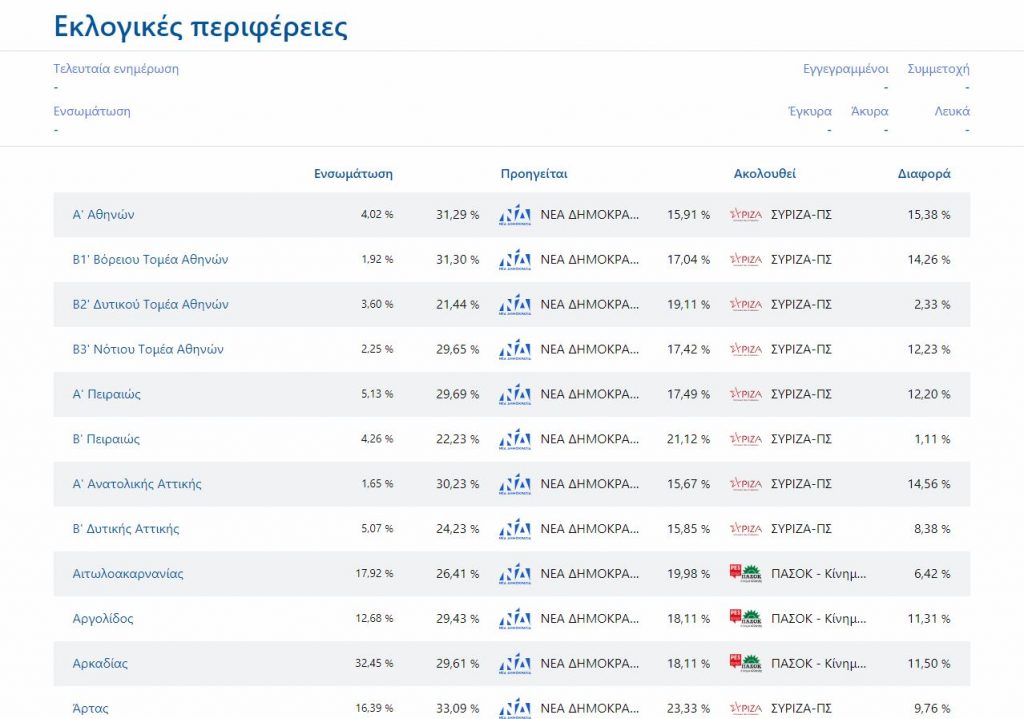Open Β1' Βόρειου Τομέα Αθηνών results
The image size is (1024, 719).
tap(150, 260)
